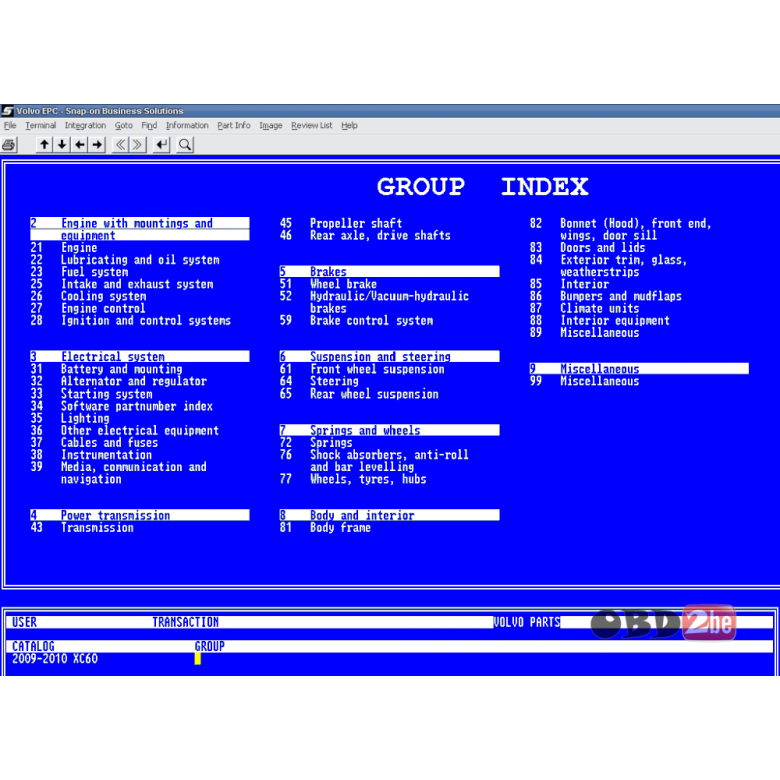Click row 22 Lubricating and oil system
The height and width of the screenshot is (780, 780).
[x=125, y=260]
